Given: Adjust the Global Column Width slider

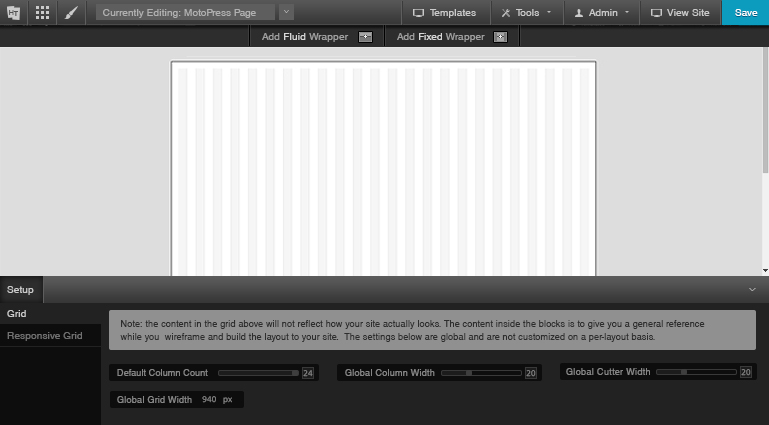Looking at the screenshot, I should coord(481,373).
